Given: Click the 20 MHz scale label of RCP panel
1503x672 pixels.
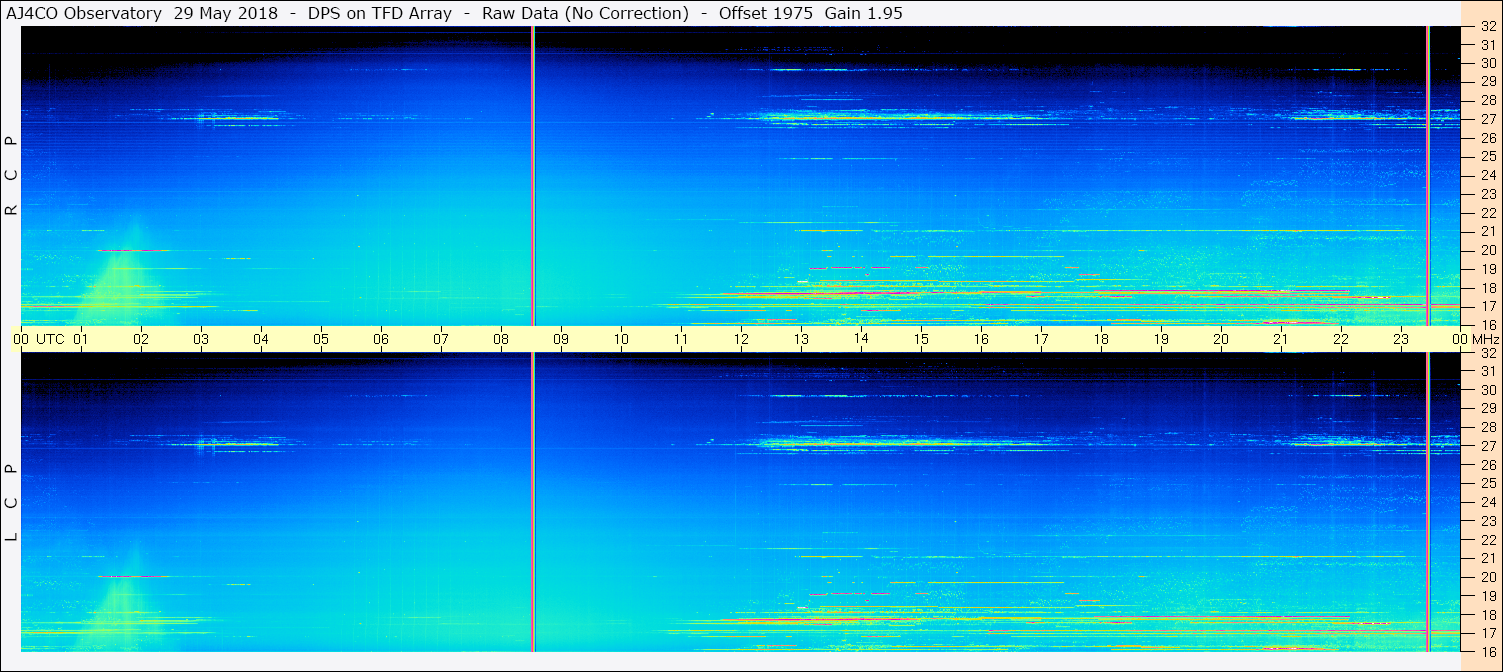Looking at the screenshot, I should coord(1488,250).
